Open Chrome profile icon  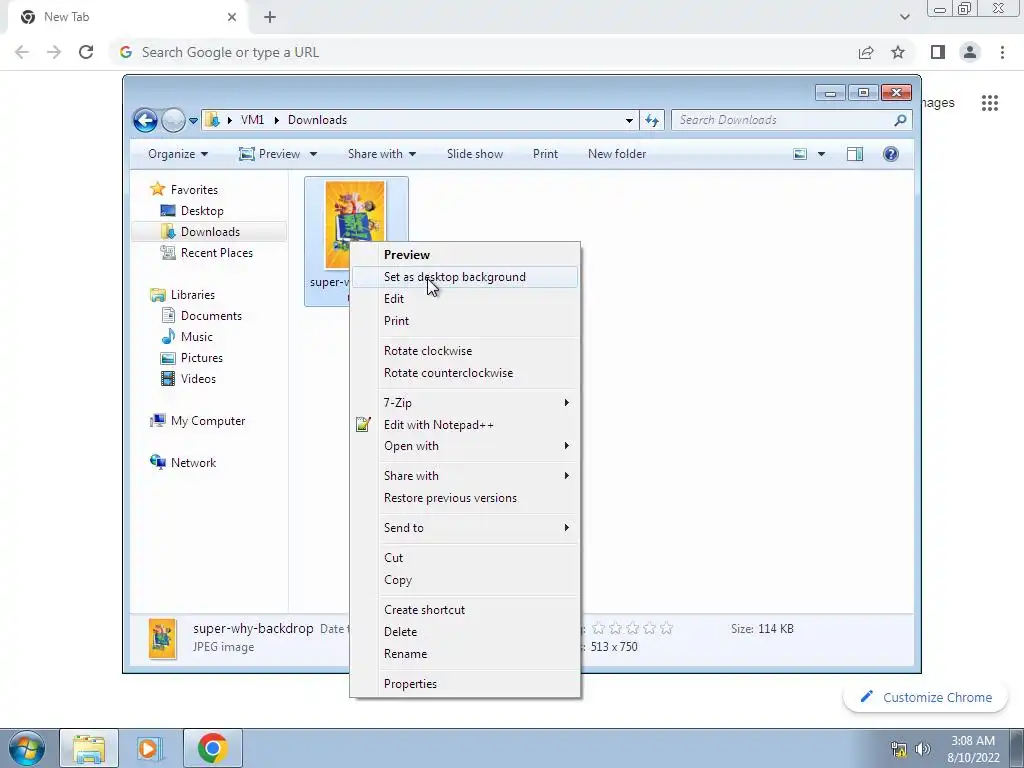click(970, 52)
